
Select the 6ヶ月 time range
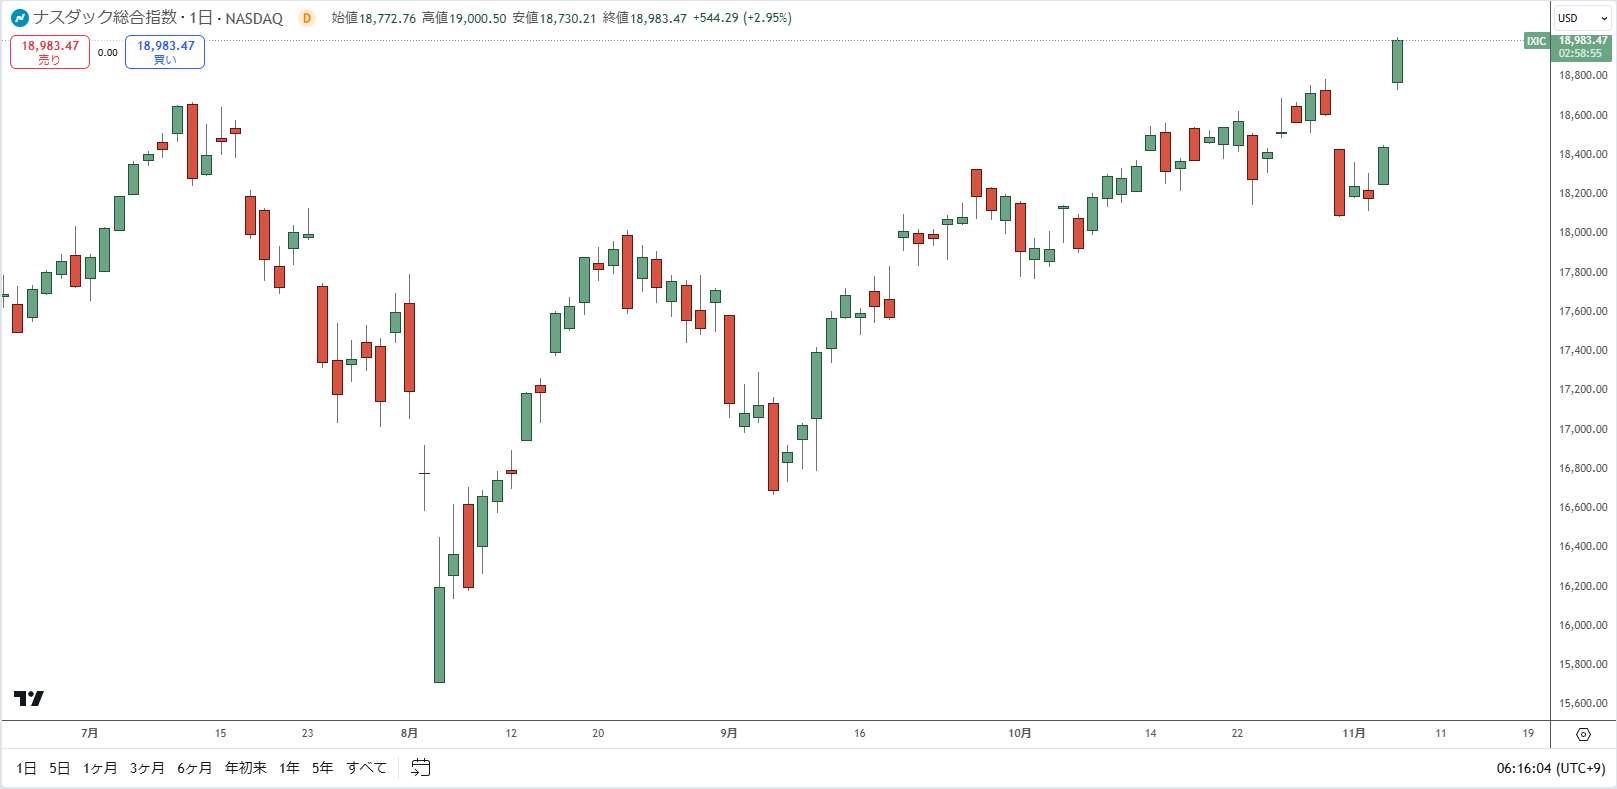coord(195,768)
